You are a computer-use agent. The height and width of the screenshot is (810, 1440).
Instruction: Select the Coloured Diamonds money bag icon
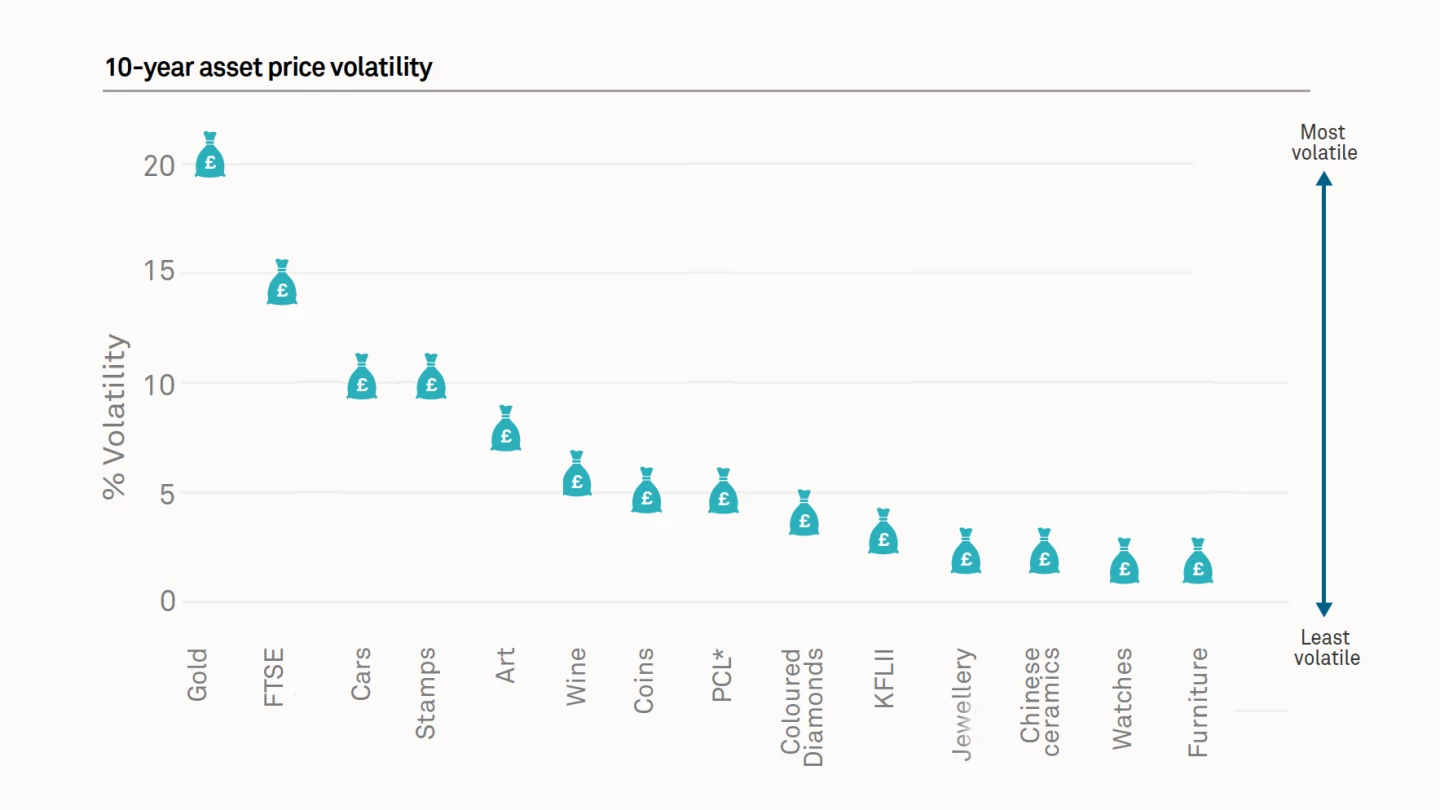click(804, 515)
